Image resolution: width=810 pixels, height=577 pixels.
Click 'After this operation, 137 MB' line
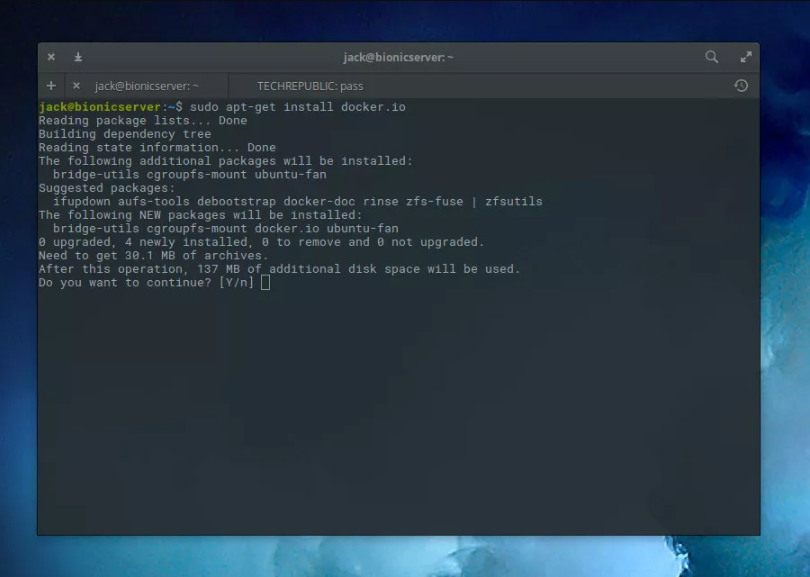(279, 269)
